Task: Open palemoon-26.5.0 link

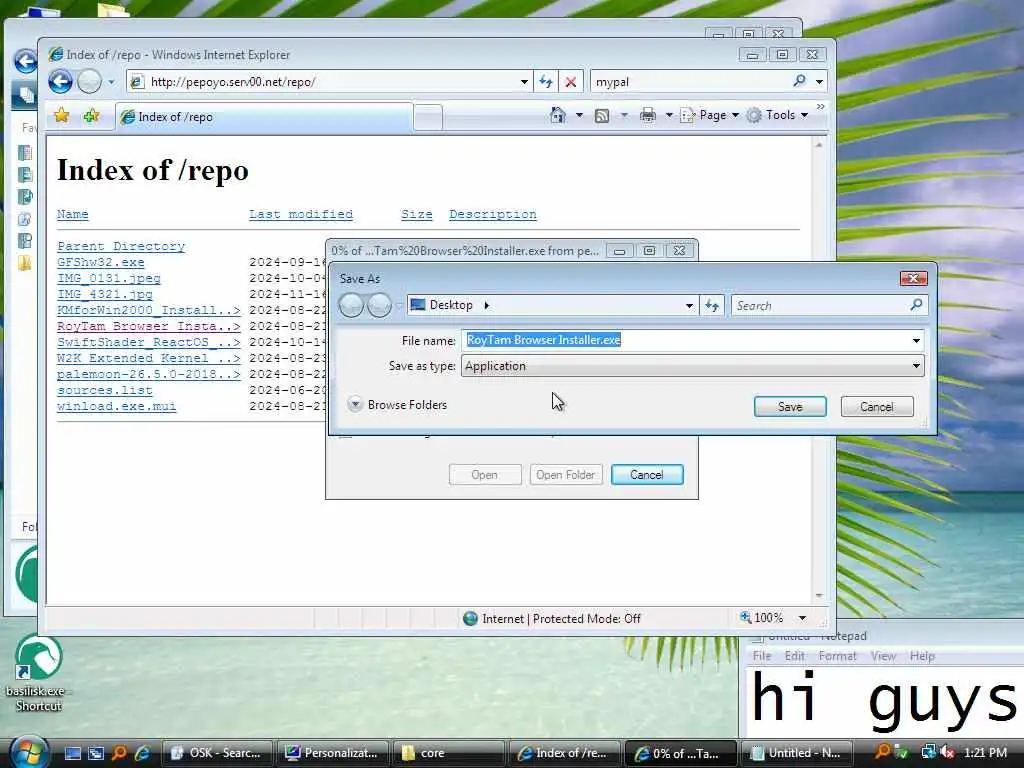Action: point(148,374)
